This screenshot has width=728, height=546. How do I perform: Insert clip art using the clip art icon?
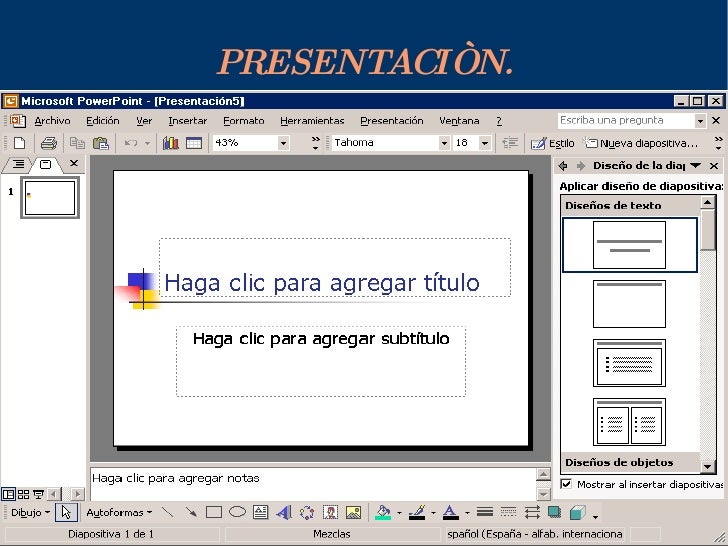330,512
